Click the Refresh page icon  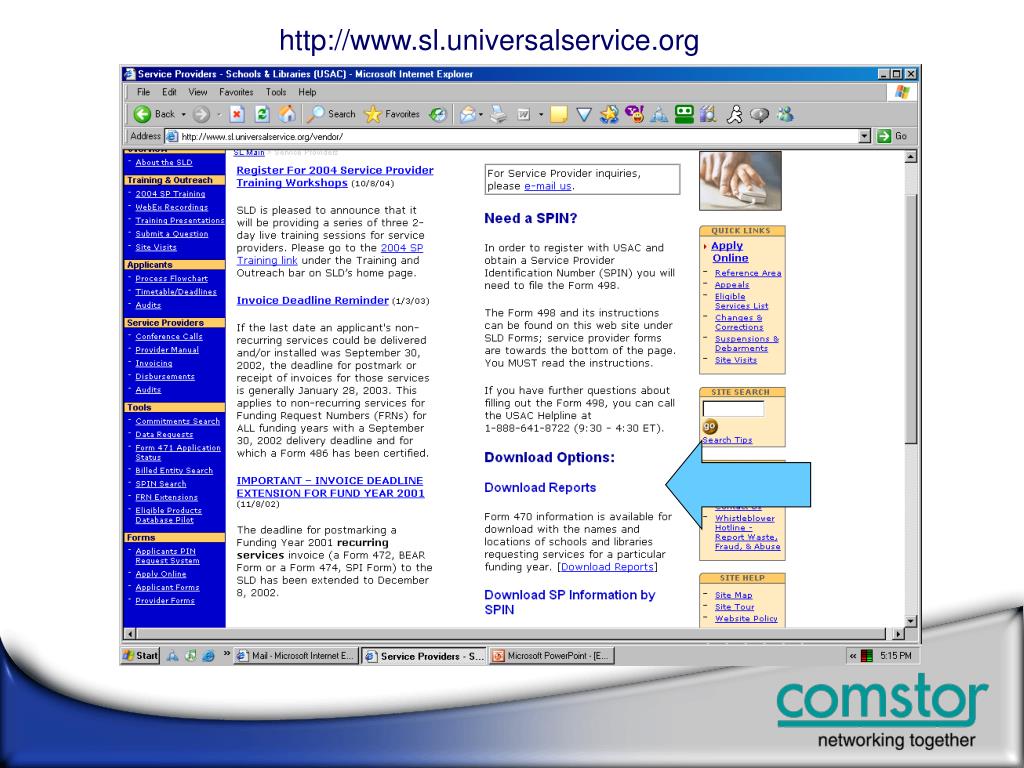click(x=262, y=114)
